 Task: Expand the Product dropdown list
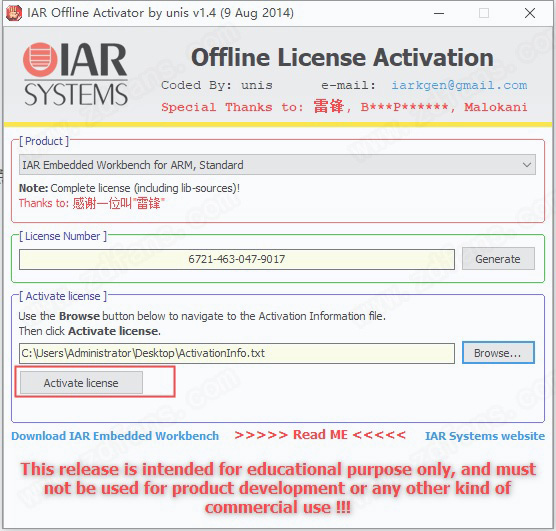click(527, 165)
